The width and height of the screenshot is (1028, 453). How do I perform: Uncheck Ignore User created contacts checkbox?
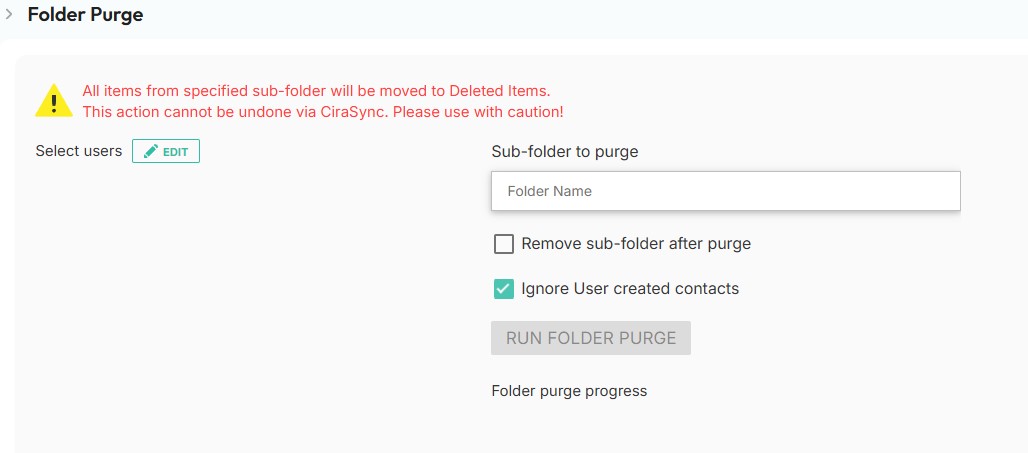[504, 289]
